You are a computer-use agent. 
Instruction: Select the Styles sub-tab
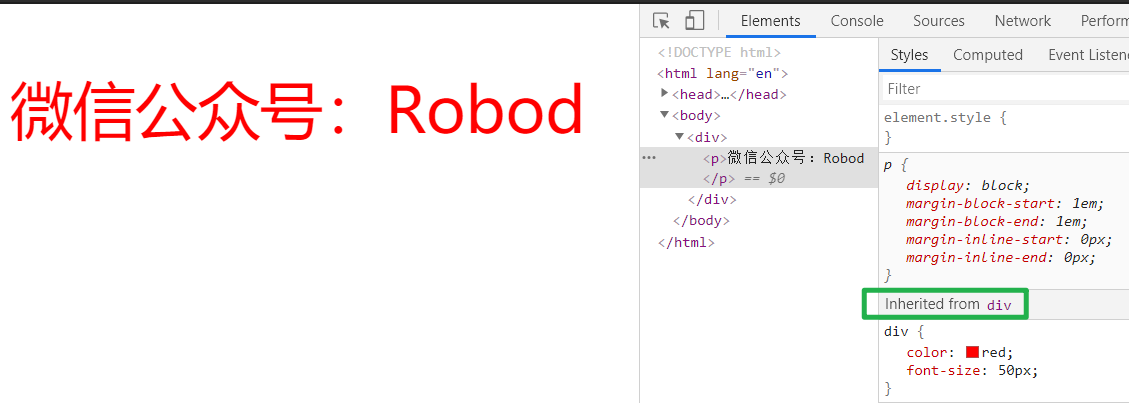pyautogui.click(x=909, y=55)
